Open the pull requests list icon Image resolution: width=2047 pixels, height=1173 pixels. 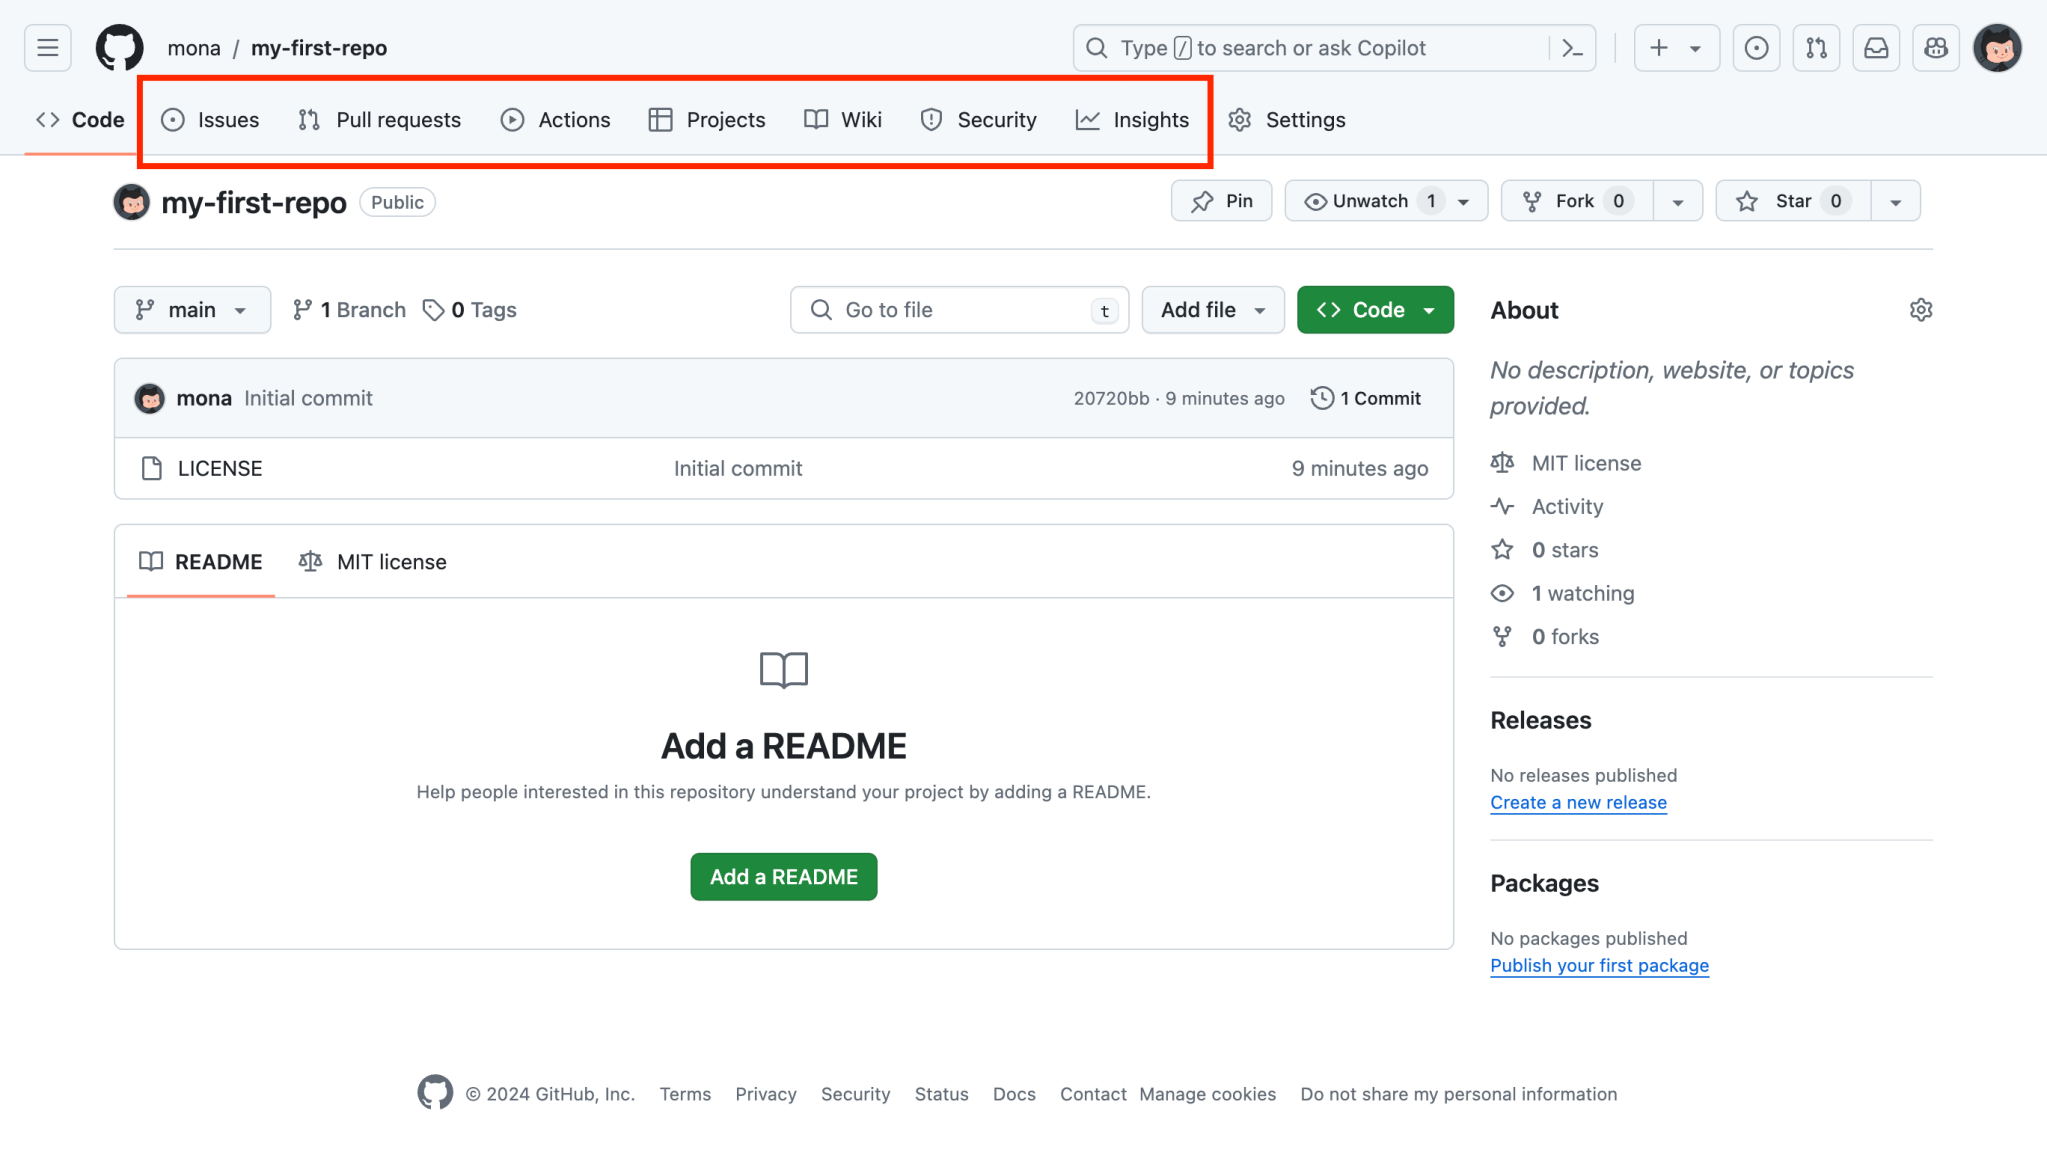click(1816, 47)
